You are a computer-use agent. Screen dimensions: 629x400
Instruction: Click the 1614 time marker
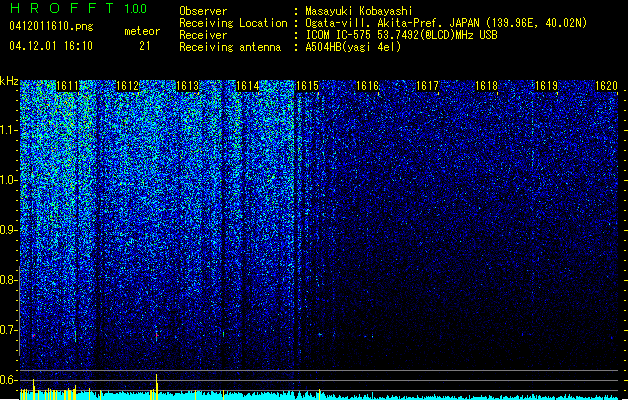pos(248,86)
